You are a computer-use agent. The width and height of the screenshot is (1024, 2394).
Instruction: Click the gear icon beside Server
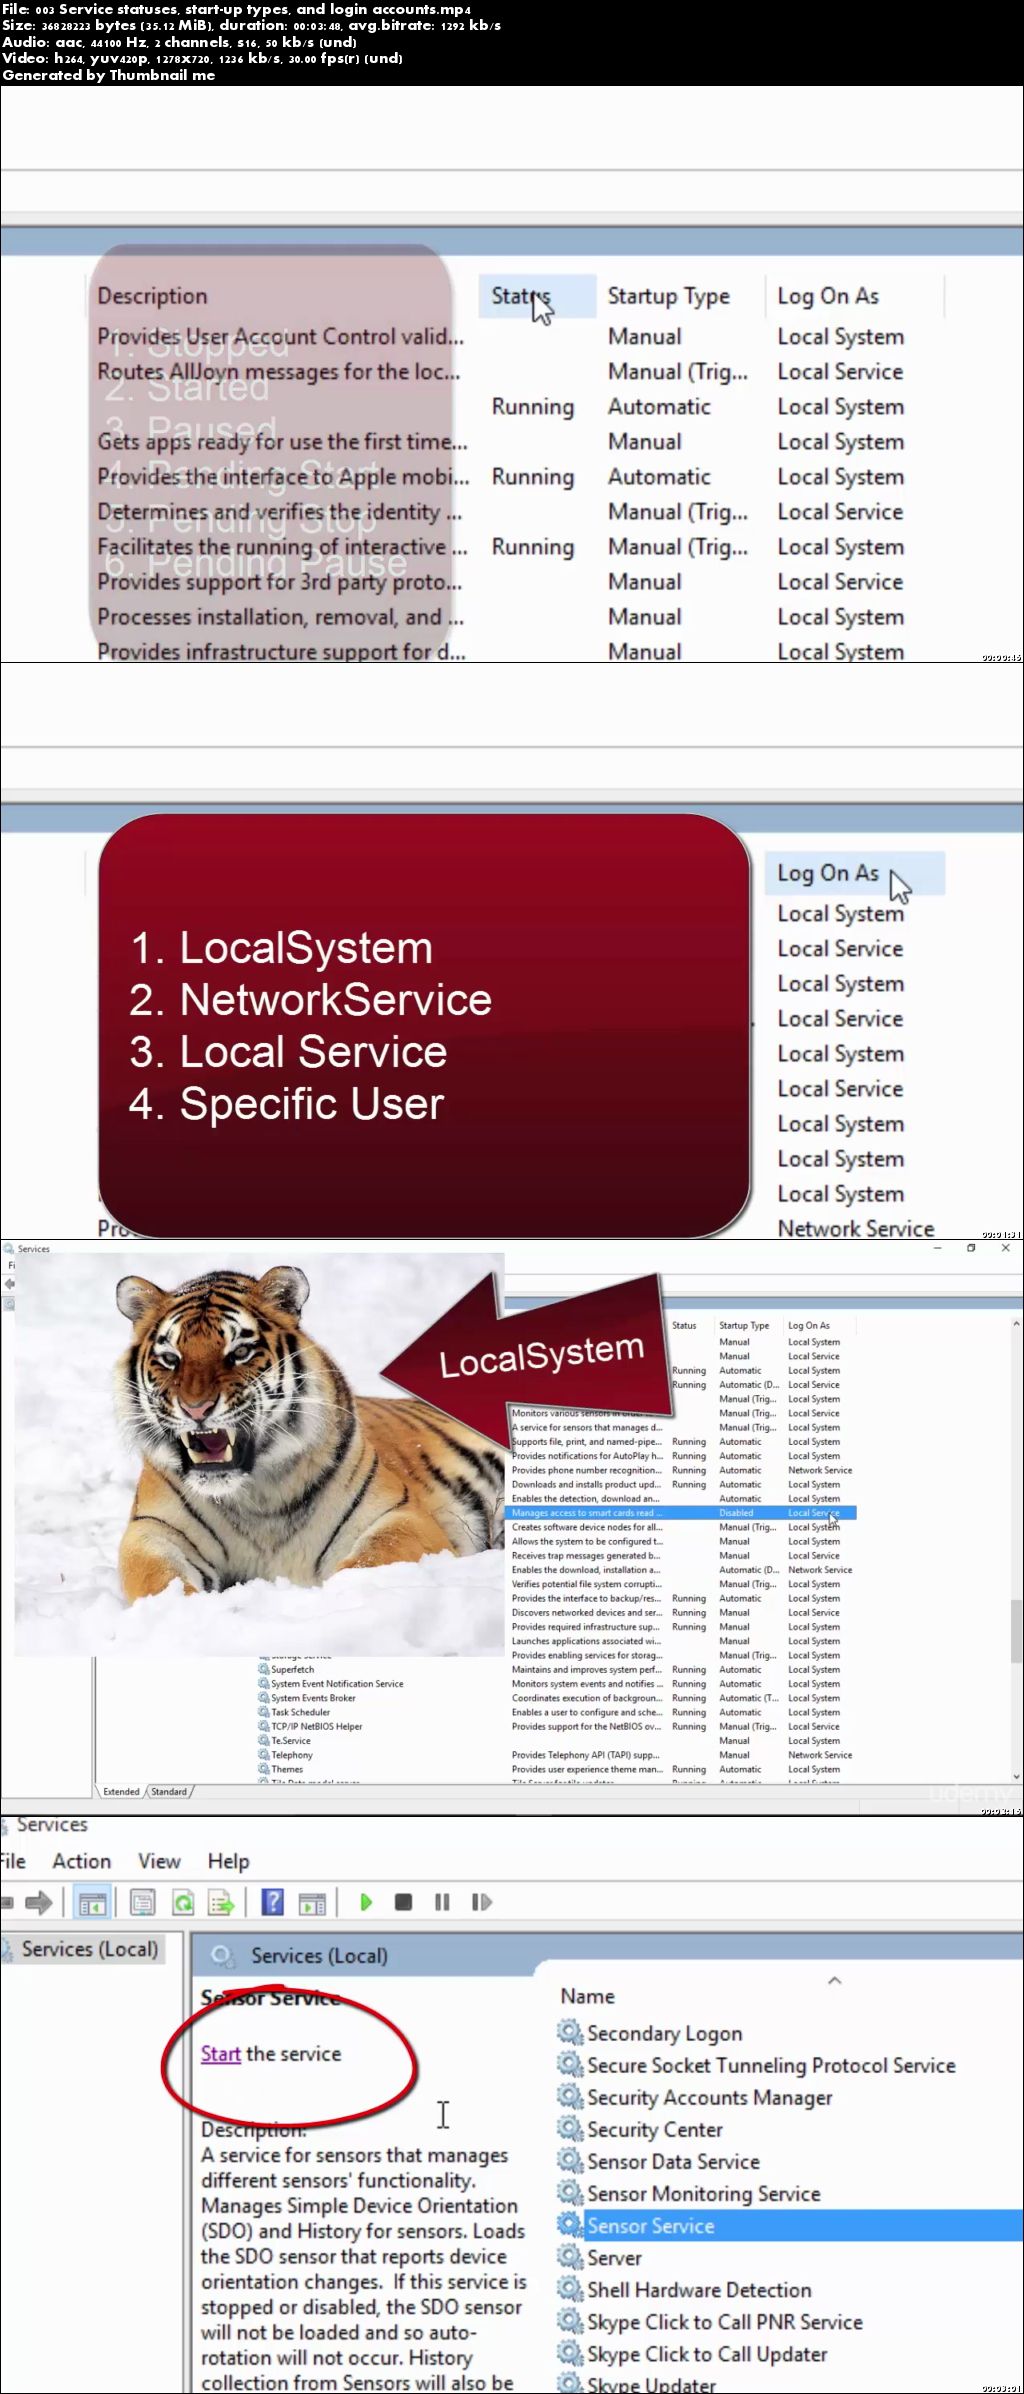click(x=570, y=2256)
